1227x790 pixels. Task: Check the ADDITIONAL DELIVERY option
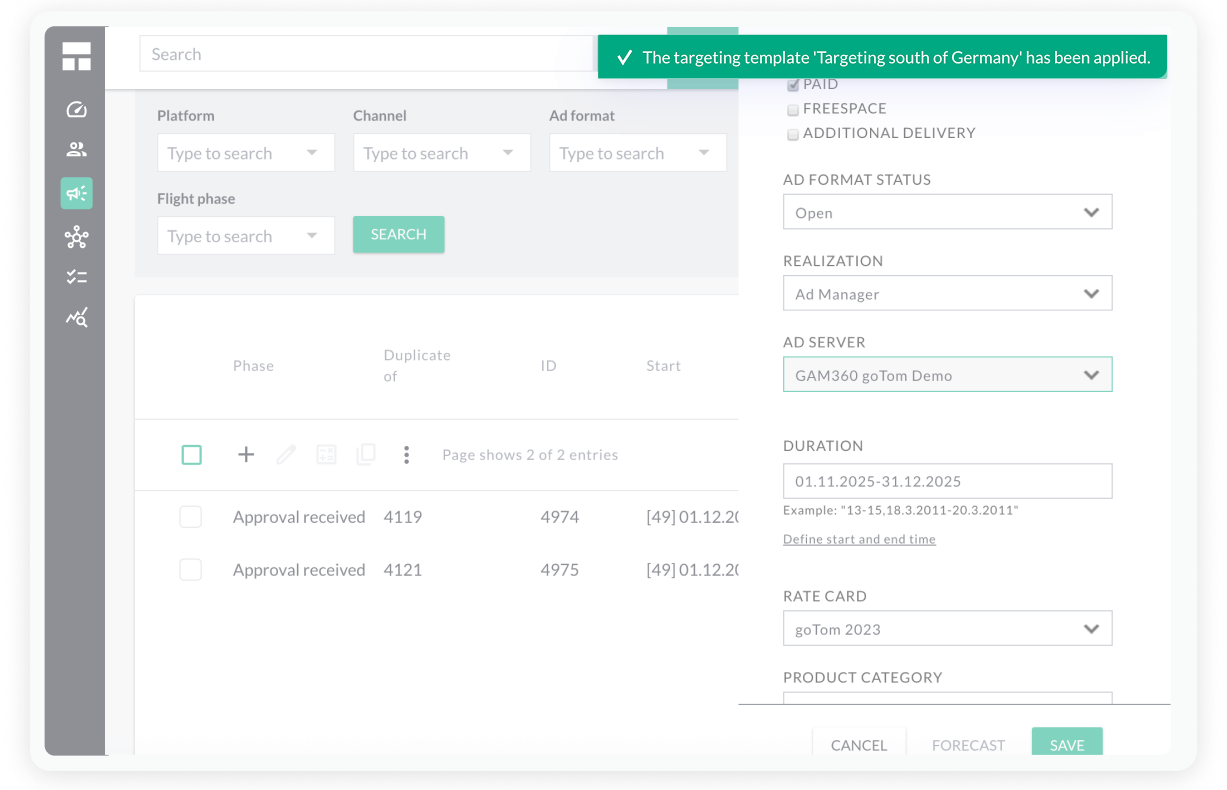[x=792, y=133]
